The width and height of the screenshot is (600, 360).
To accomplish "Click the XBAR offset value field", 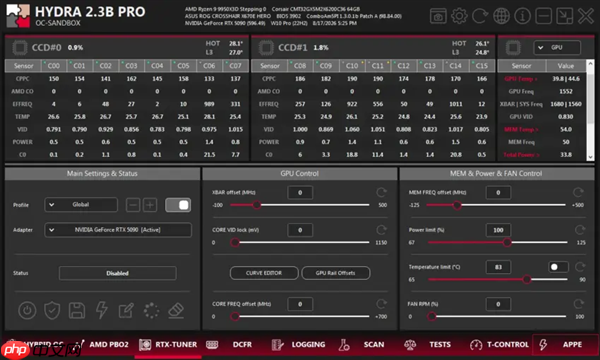I will (x=300, y=192).
